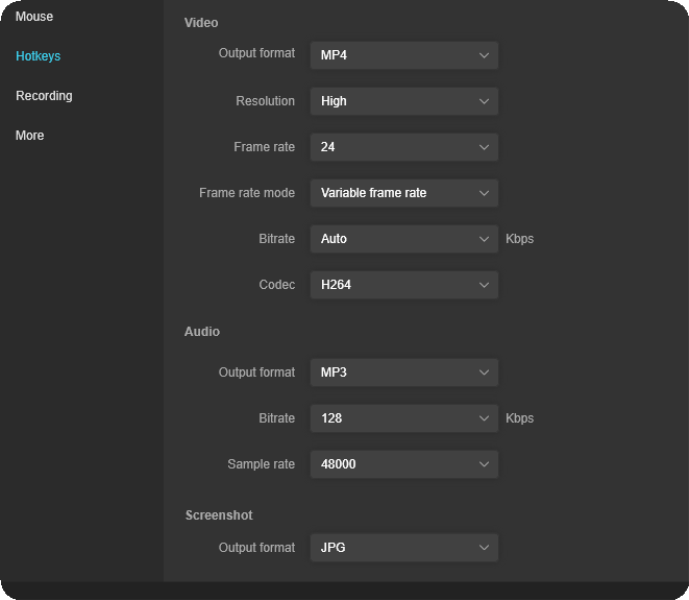Expand the Resolution dropdown set to High
This screenshot has width=689, height=600.
[x=403, y=101]
